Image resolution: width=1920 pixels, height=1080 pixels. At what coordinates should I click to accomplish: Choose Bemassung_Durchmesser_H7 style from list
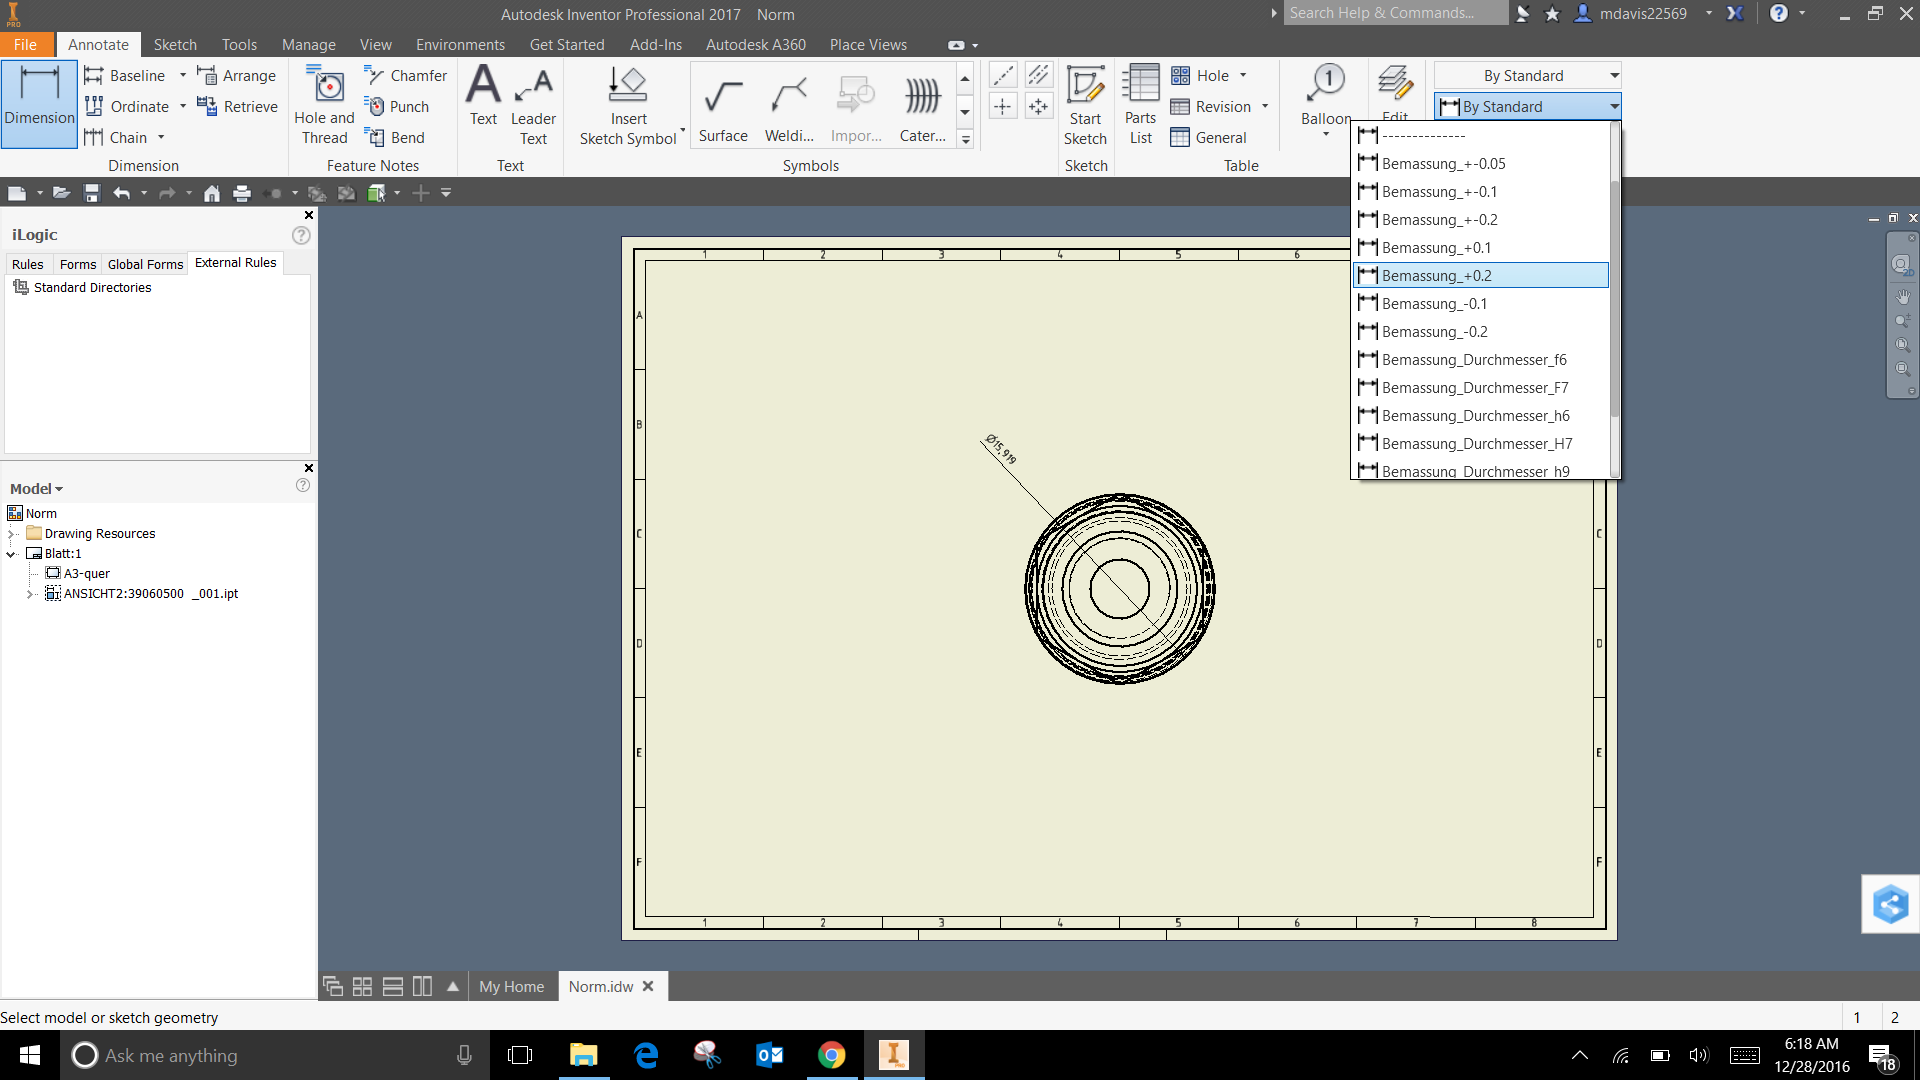tap(1476, 444)
